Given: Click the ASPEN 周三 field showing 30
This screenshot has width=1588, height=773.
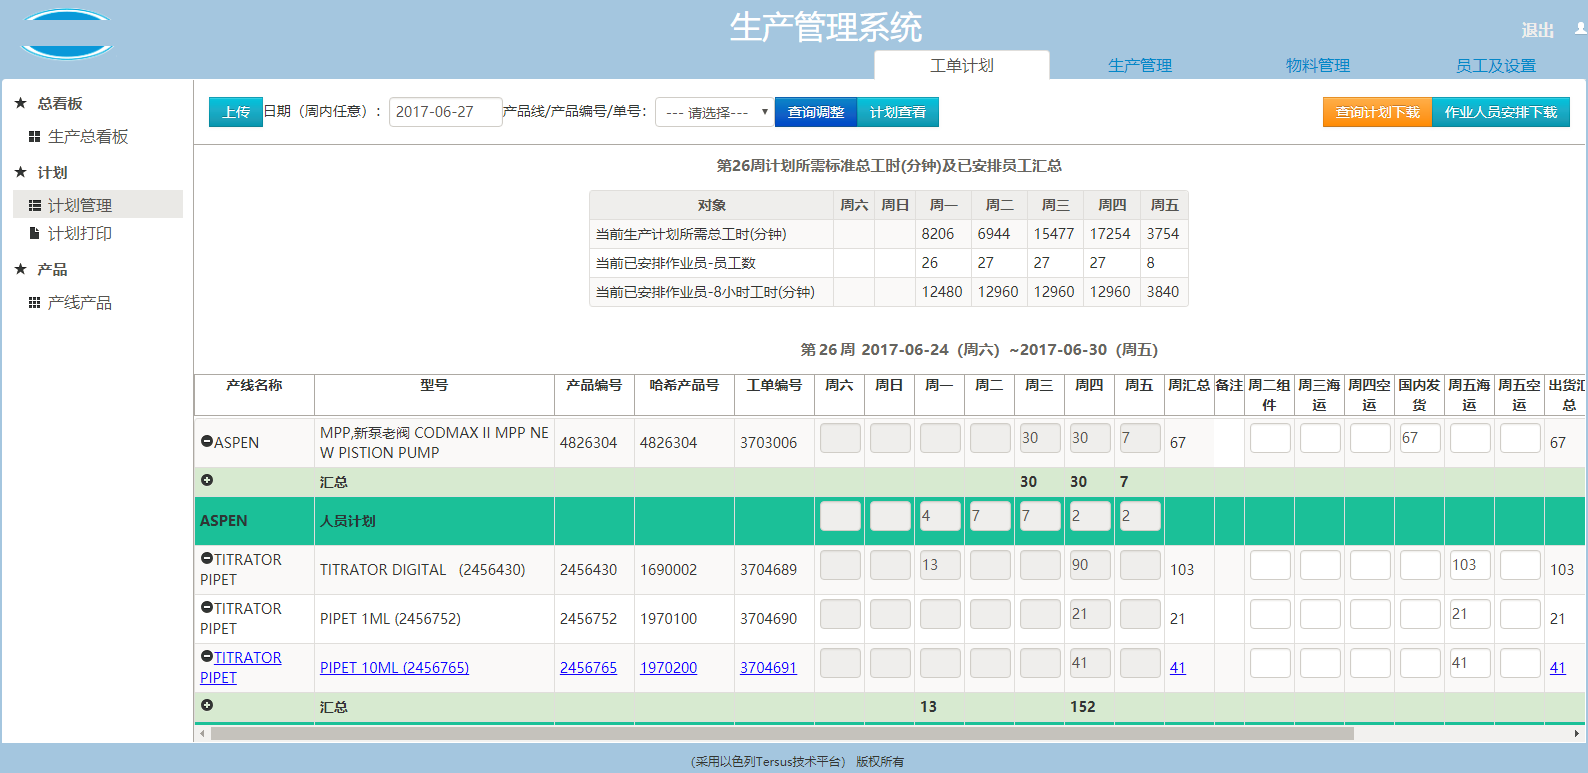Looking at the screenshot, I should [1040, 438].
